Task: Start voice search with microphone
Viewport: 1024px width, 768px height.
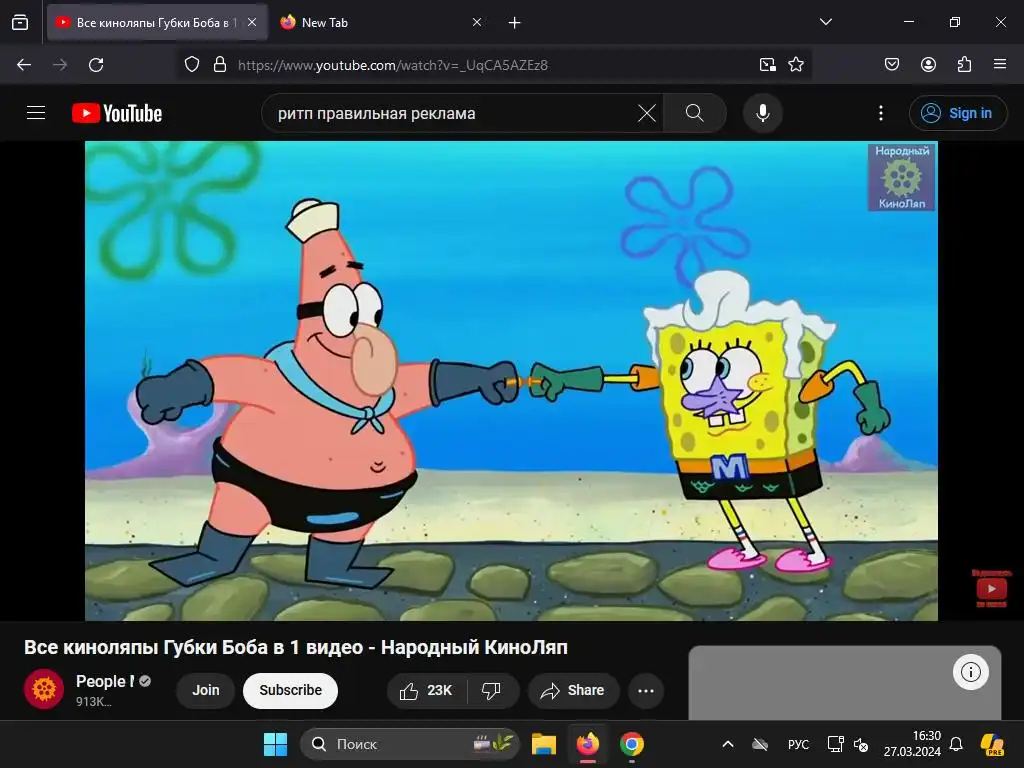Action: coord(762,113)
